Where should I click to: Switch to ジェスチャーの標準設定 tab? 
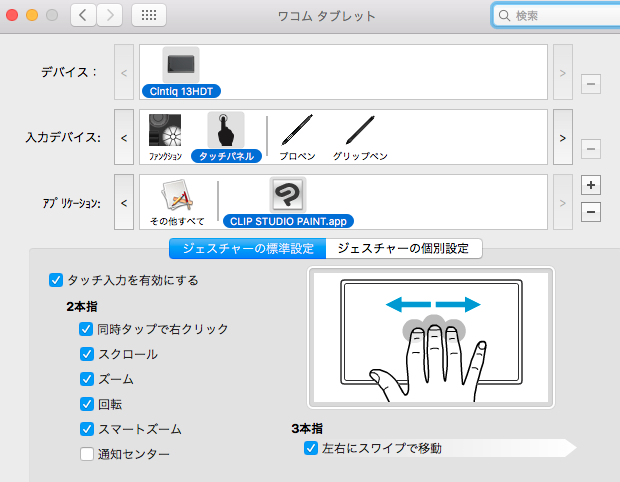(x=248, y=248)
